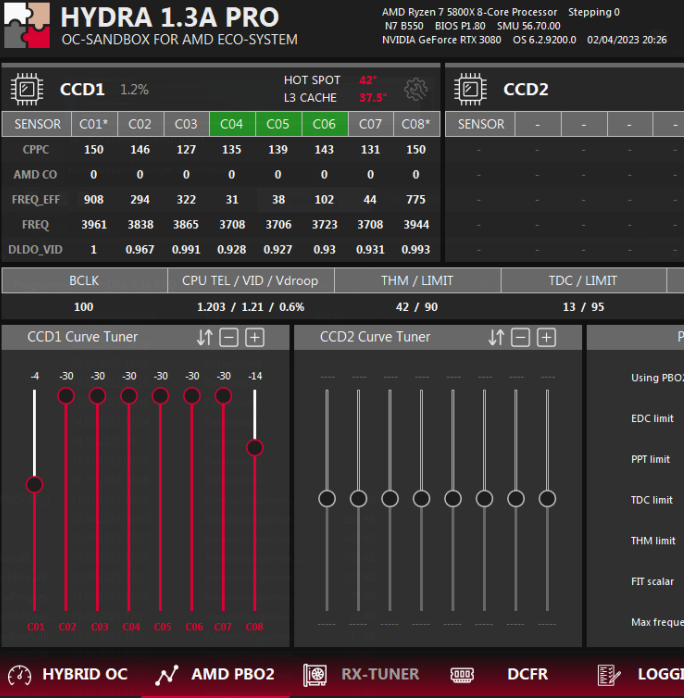This screenshot has width=684, height=698.
Task: Toggle the green C04 core header
Action: click(x=232, y=124)
